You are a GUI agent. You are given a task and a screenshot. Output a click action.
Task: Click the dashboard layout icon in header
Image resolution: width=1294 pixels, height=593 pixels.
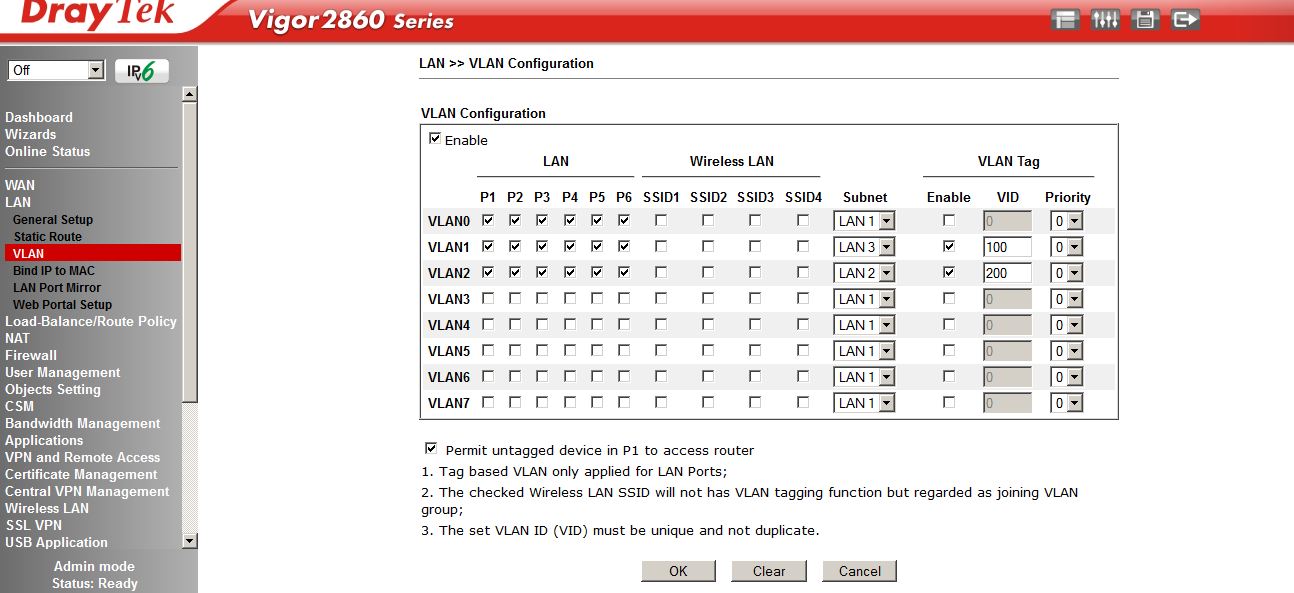[1065, 20]
